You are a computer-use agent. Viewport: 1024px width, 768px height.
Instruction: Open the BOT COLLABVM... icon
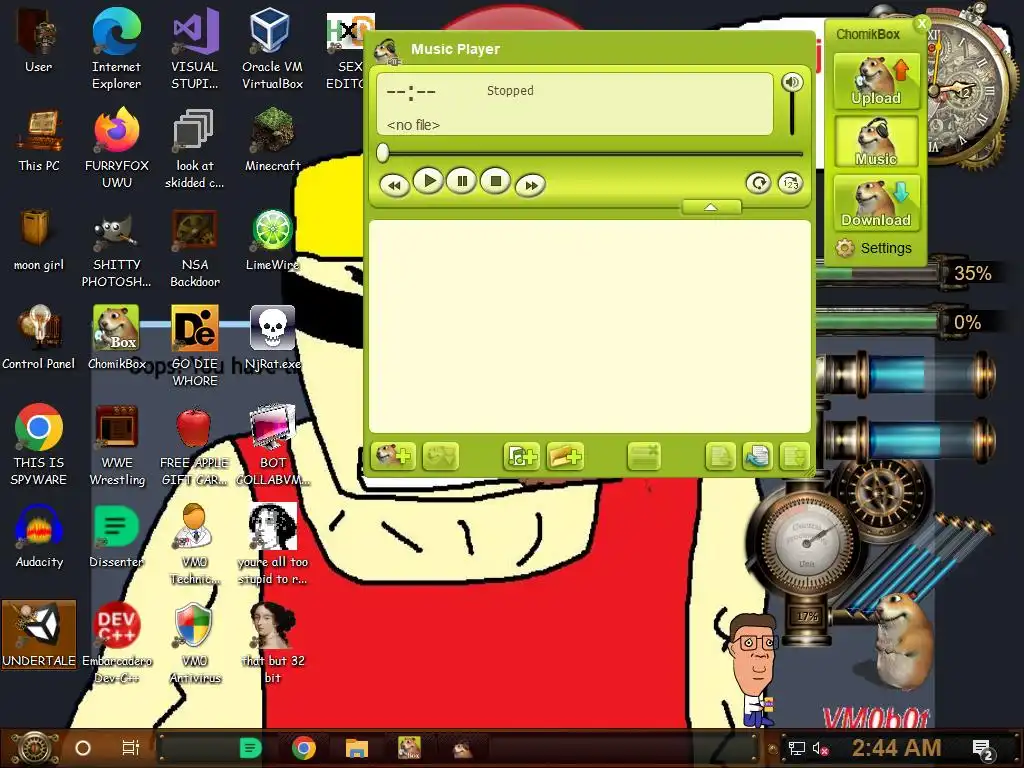272,445
